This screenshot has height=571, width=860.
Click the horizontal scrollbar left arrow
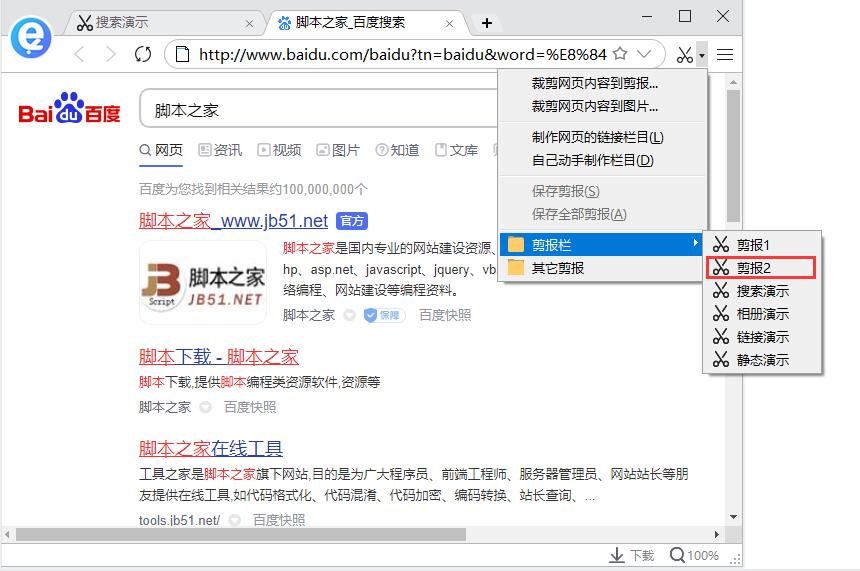click(7, 534)
